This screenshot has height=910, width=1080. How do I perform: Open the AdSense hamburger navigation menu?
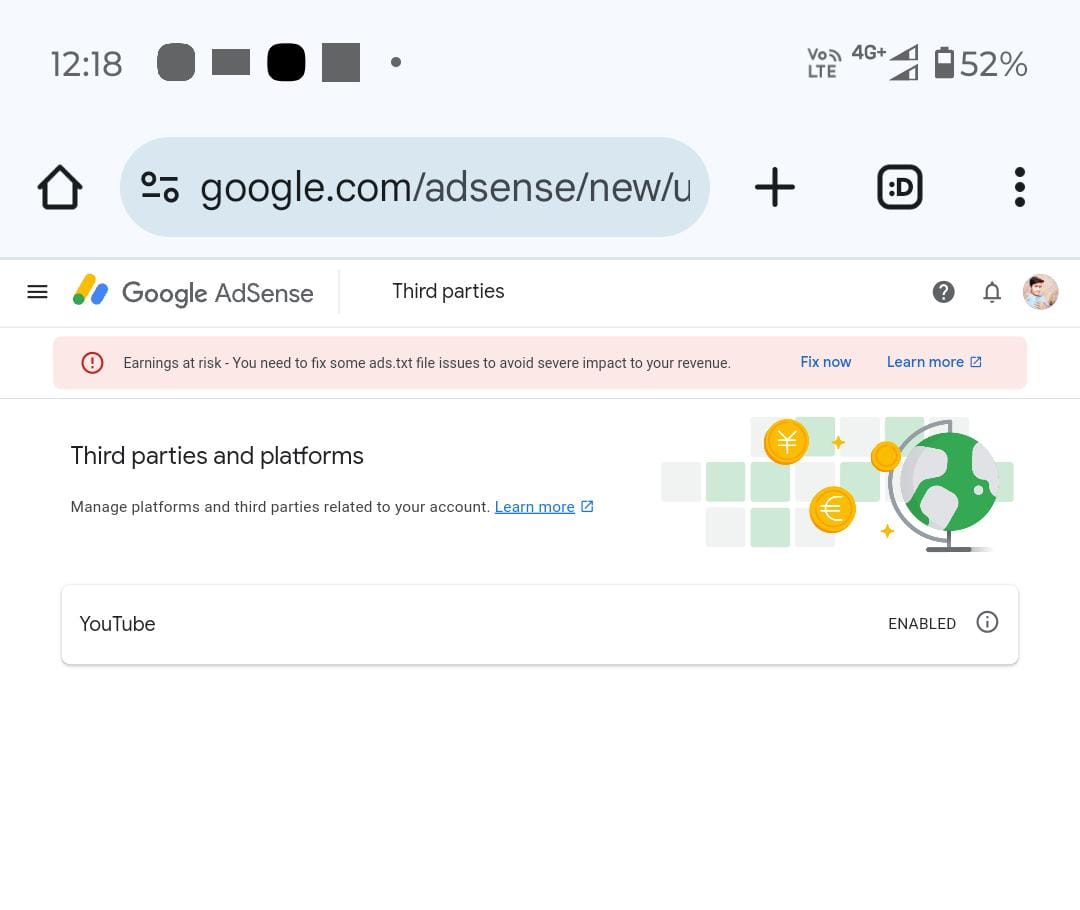coord(37,292)
